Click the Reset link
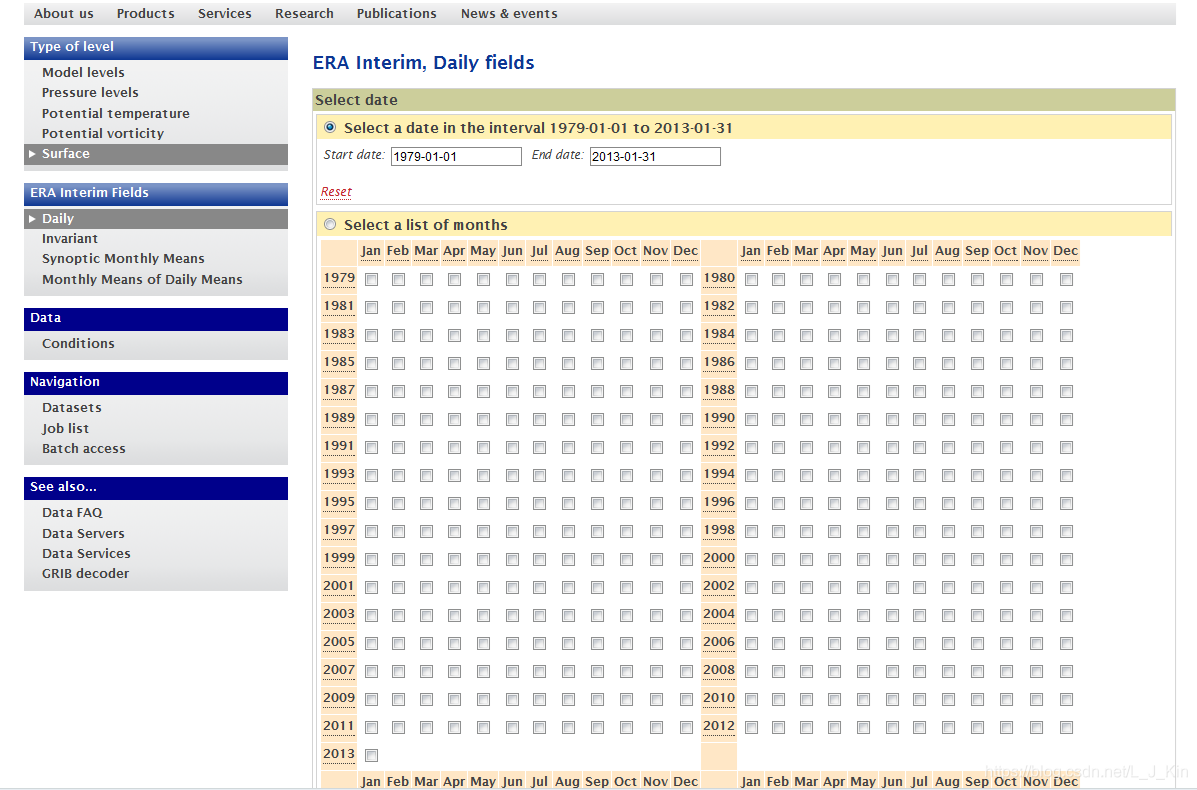The height and width of the screenshot is (790, 1197). (336, 192)
